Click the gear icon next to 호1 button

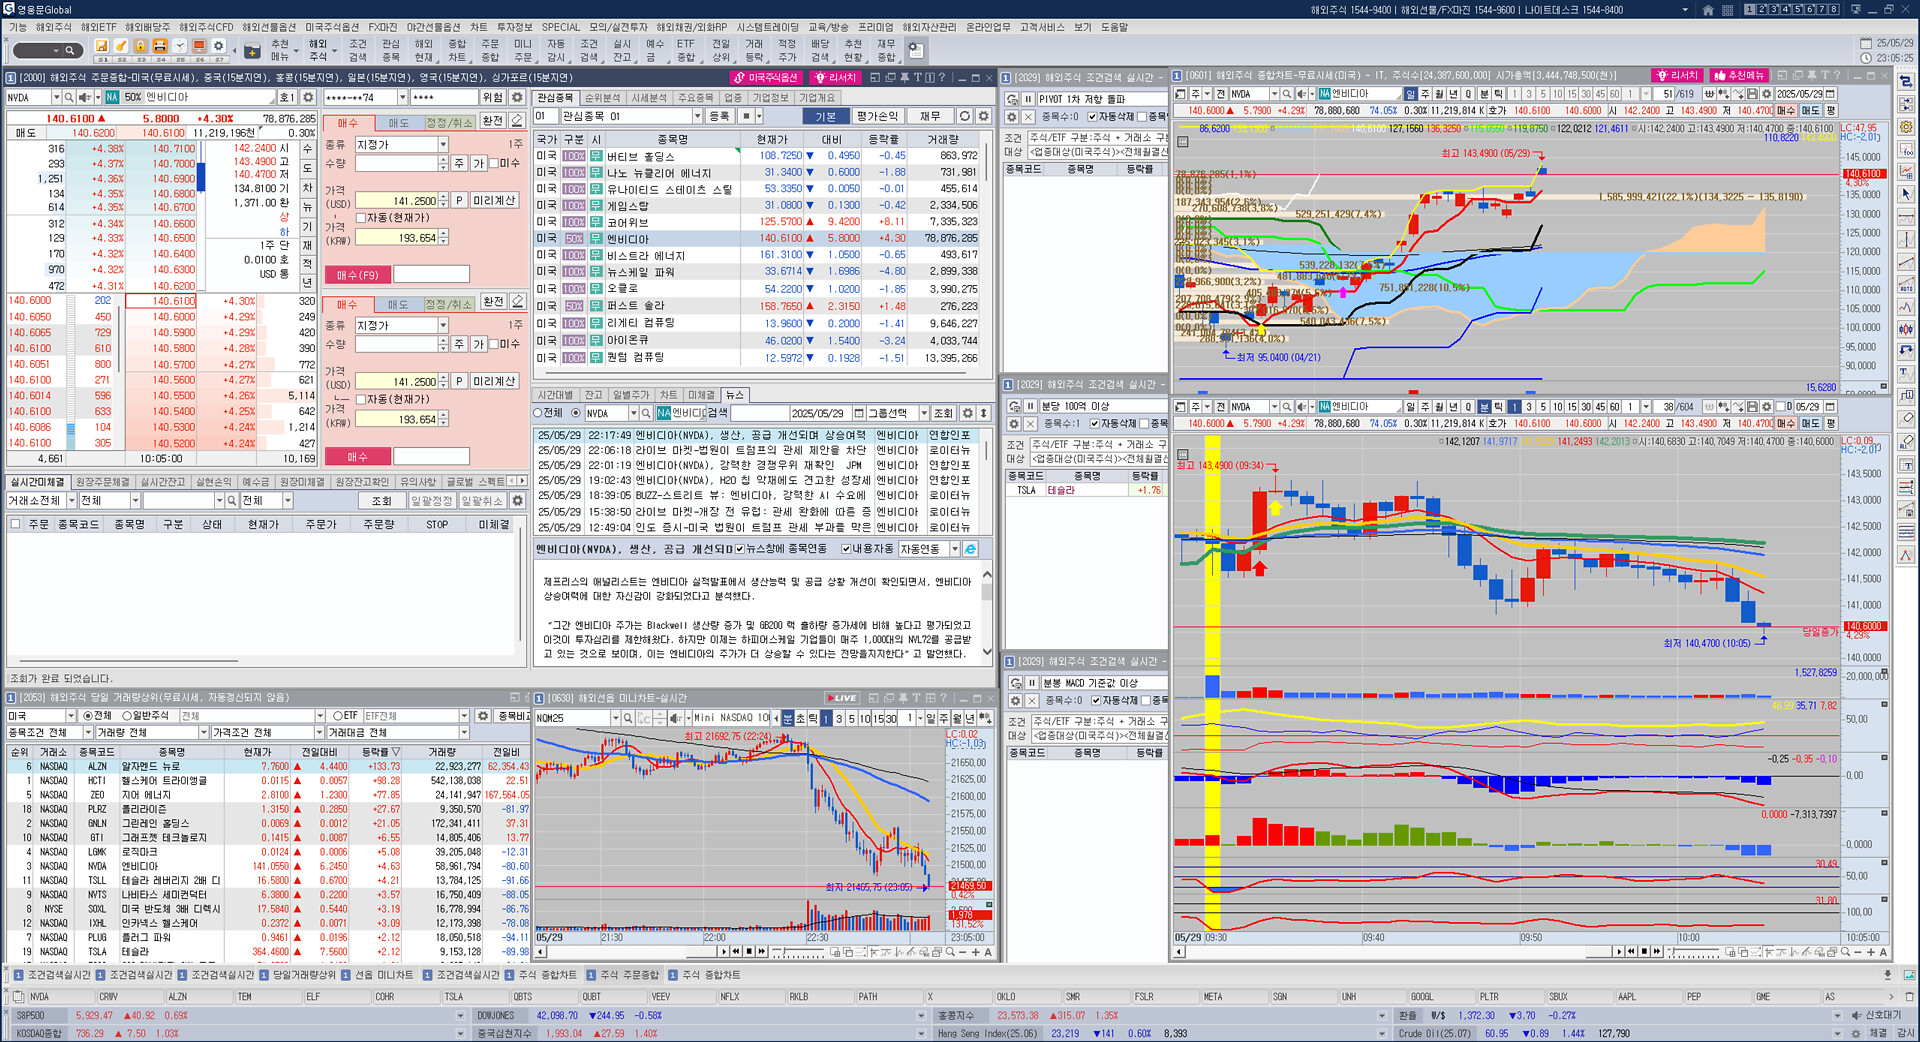tap(308, 97)
